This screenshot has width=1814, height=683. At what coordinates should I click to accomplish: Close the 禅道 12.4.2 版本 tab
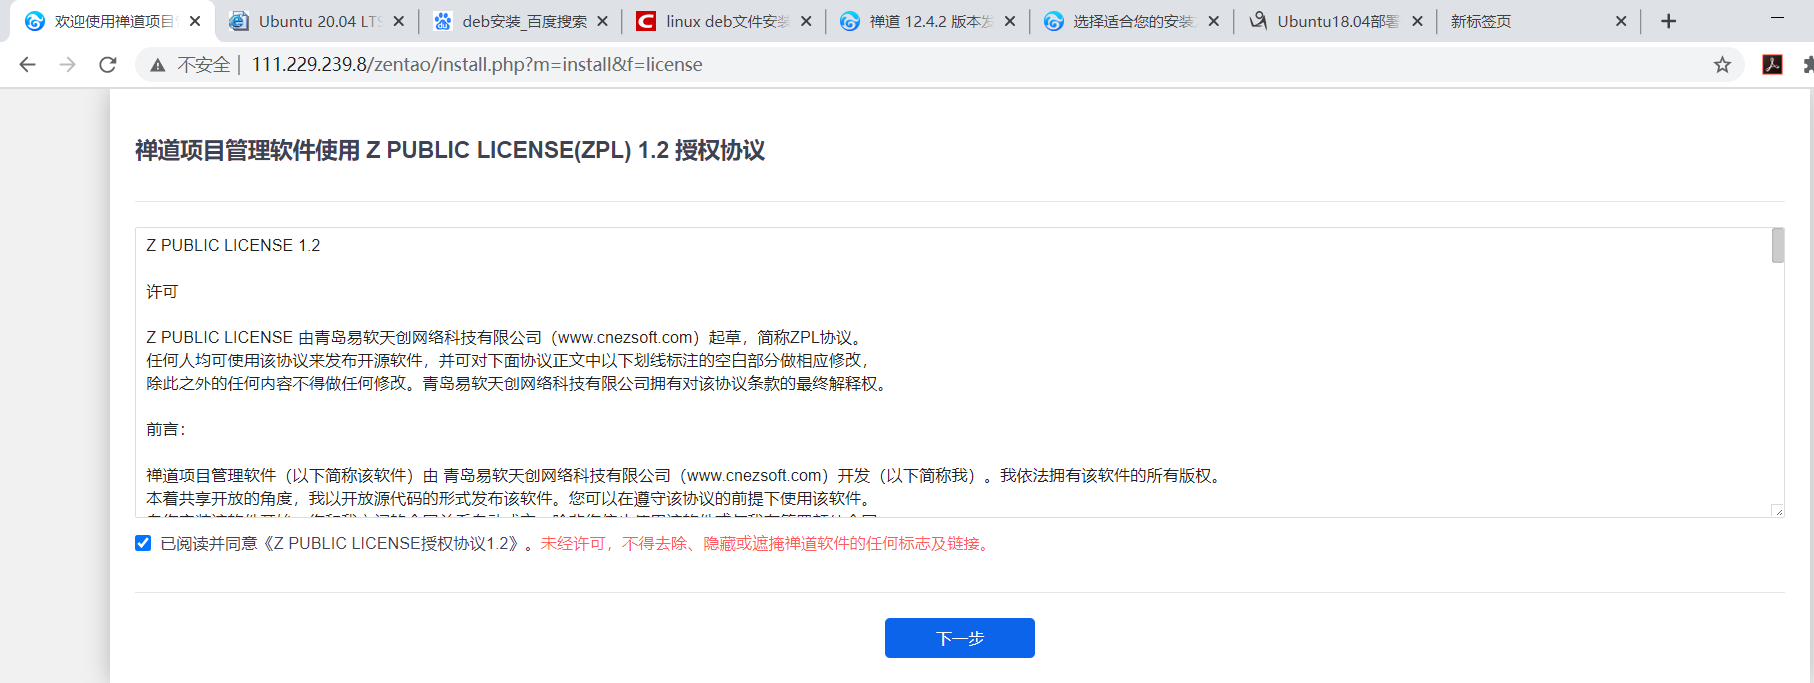pyautogui.click(x=1010, y=21)
